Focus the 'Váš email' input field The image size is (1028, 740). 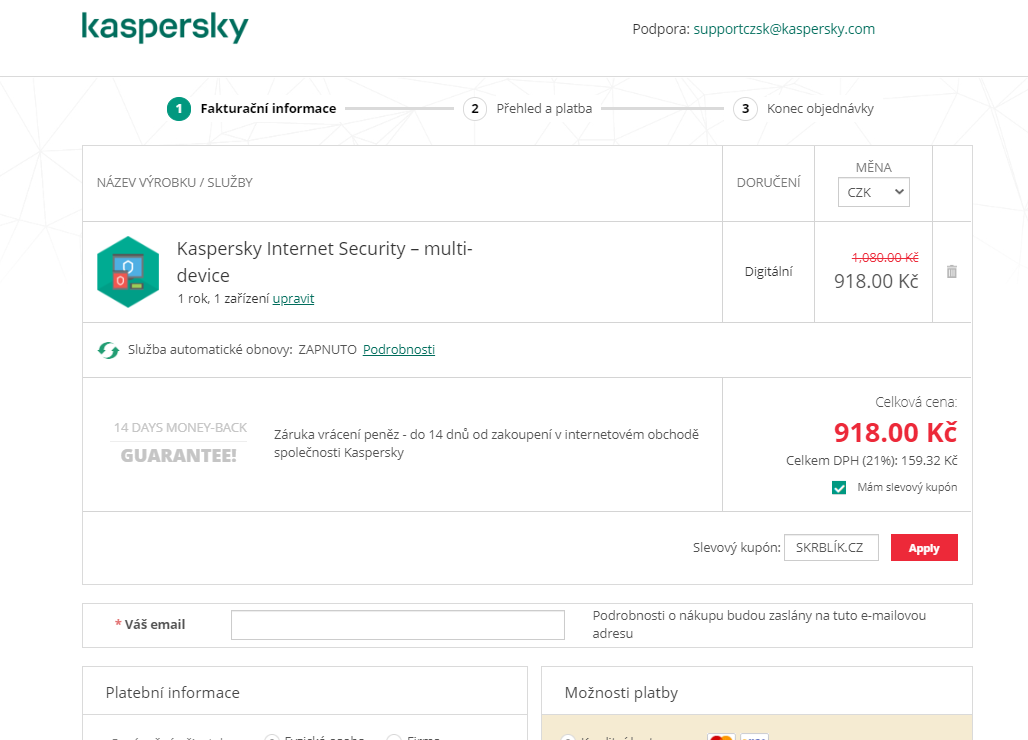(x=397, y=625)
